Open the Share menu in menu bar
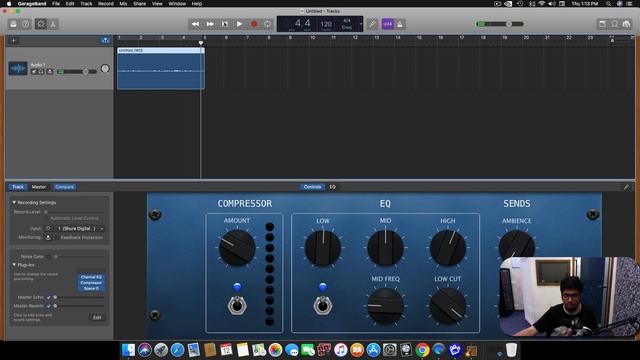 coord(140,4)
